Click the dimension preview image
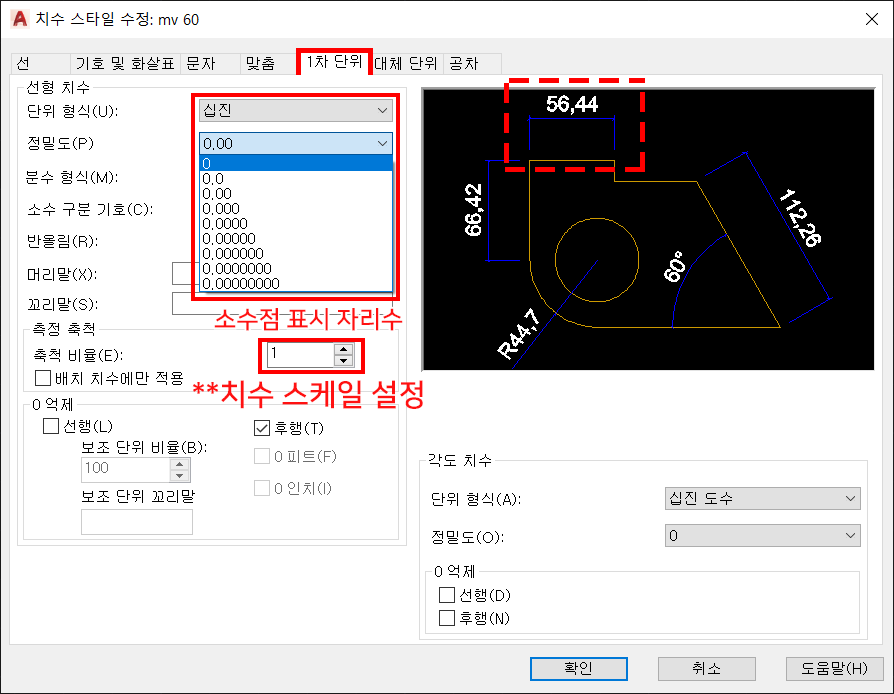 coord(648,229)
